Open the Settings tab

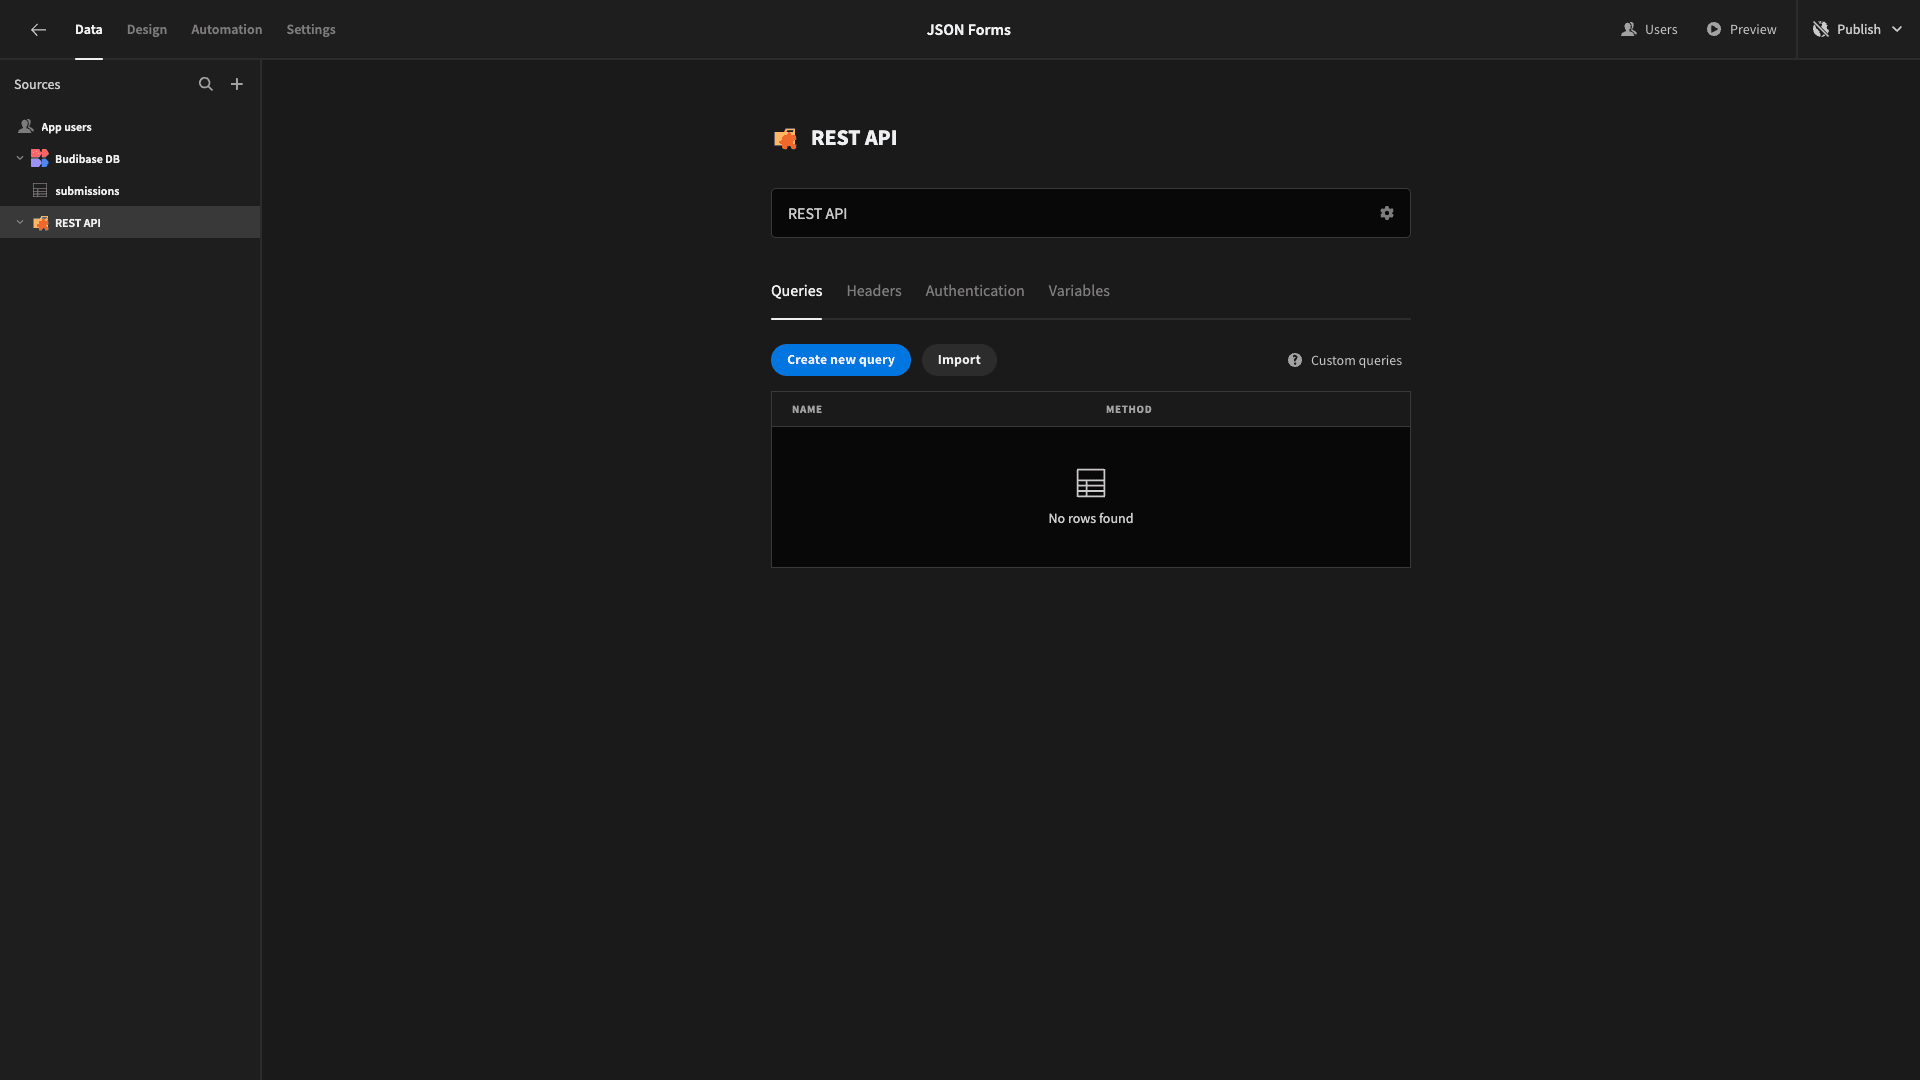[x=311, y=29]
